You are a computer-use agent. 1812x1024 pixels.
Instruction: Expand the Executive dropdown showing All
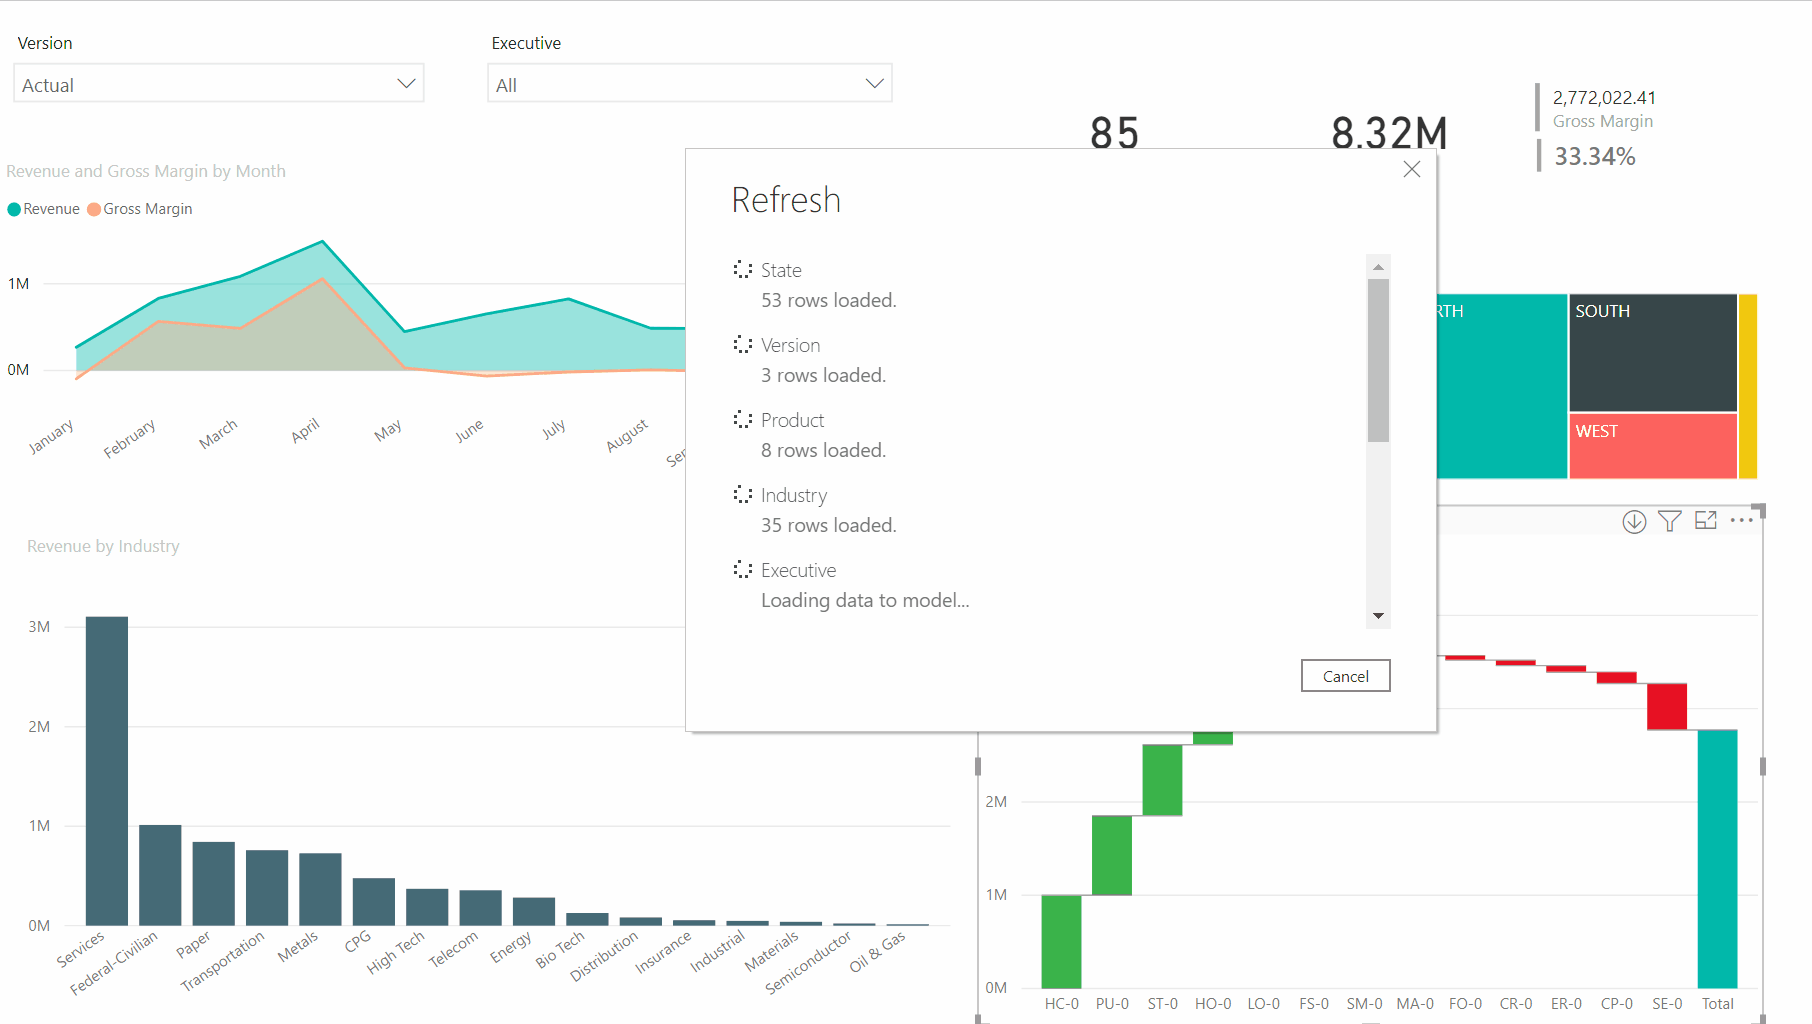(x=689, y=84)
